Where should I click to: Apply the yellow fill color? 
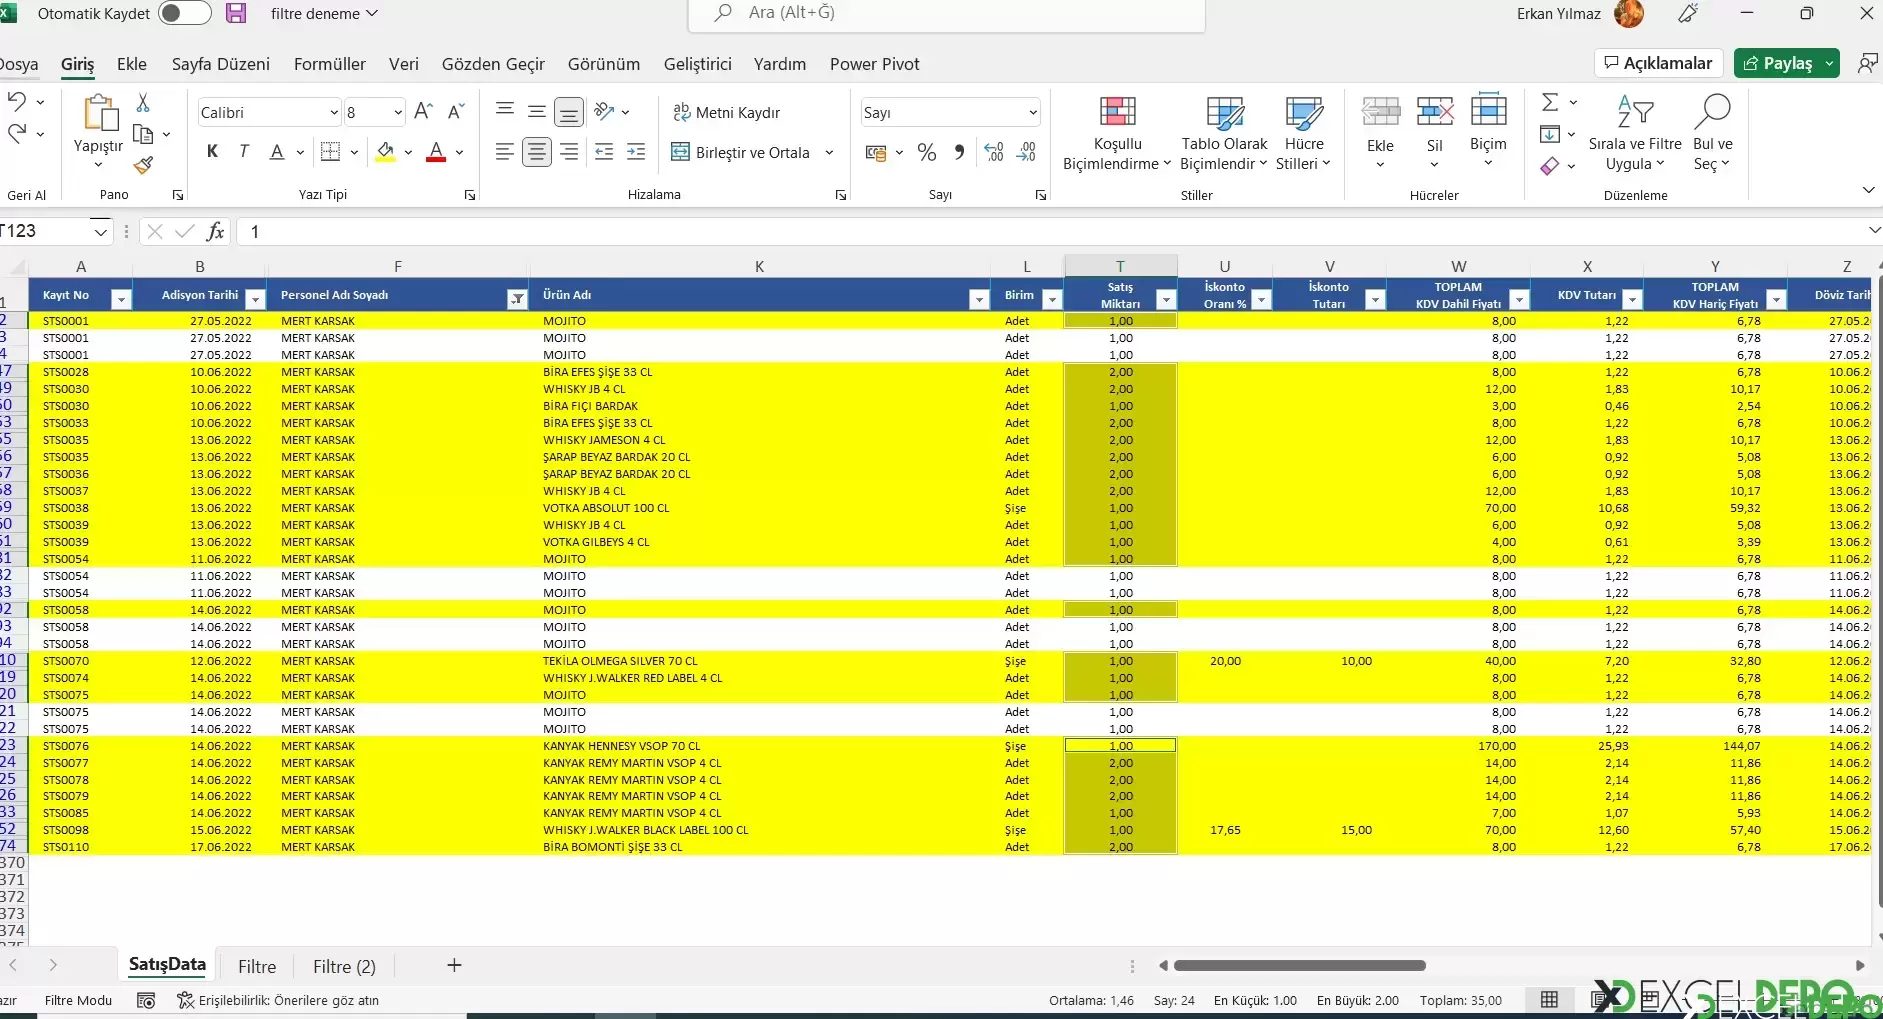click(x=385, y=152)
